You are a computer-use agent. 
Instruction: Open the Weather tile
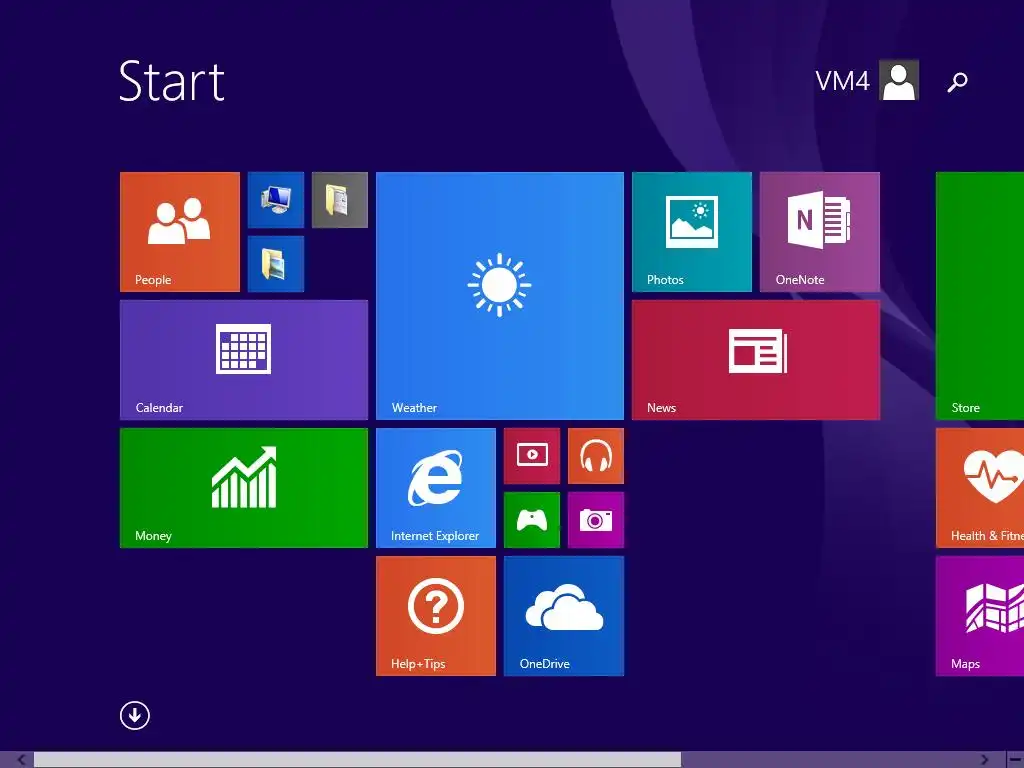tap(500, 296)
